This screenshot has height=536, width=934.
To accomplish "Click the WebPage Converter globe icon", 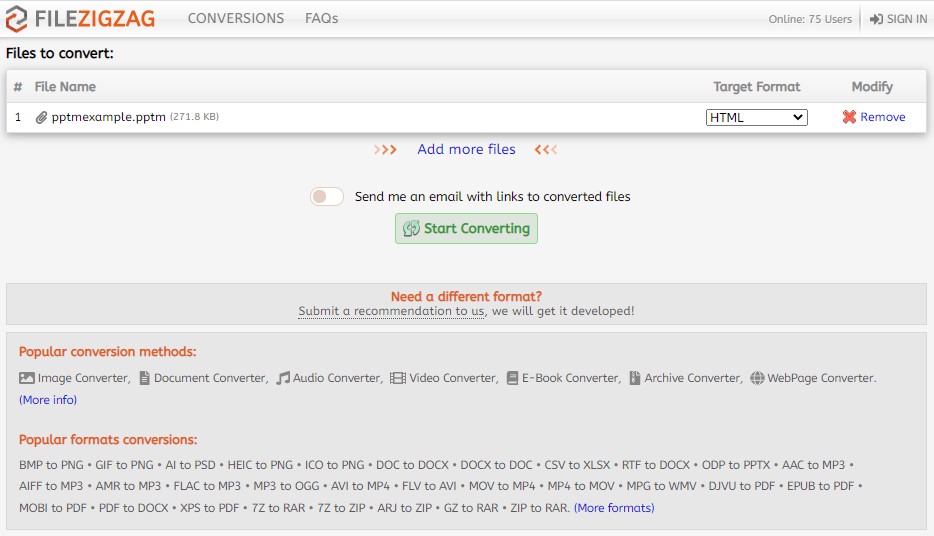I will pyautogui.click(x=757, y=378).
